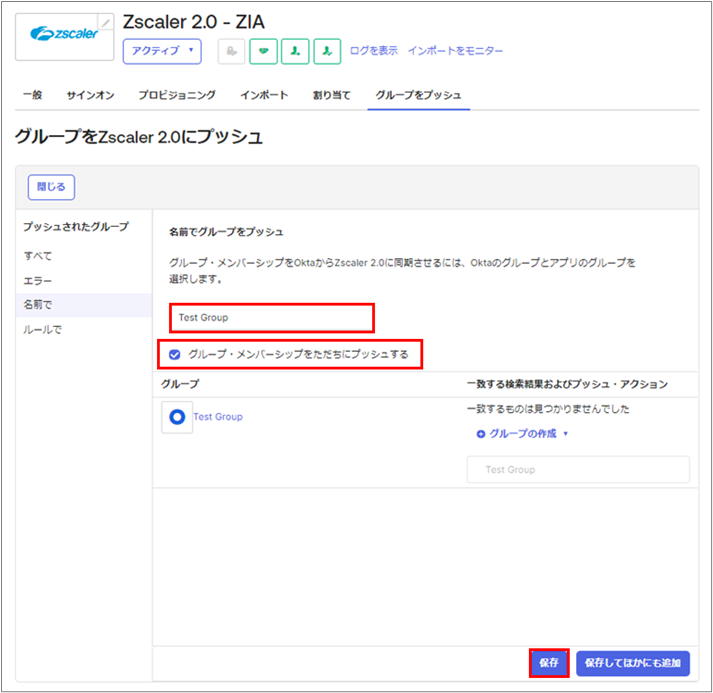The image size is (713, 693).
Task: Click the プッシュされたグループ heading
Action: (76, 226)
